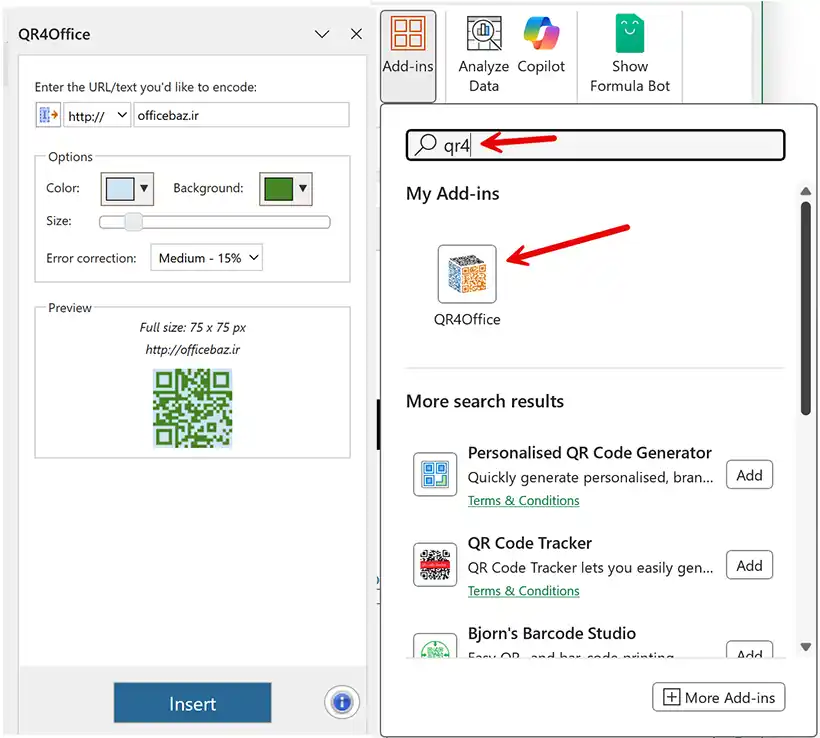
Task: Click the Personalised QR Code Generator title
Action: [x=589, y=452]
